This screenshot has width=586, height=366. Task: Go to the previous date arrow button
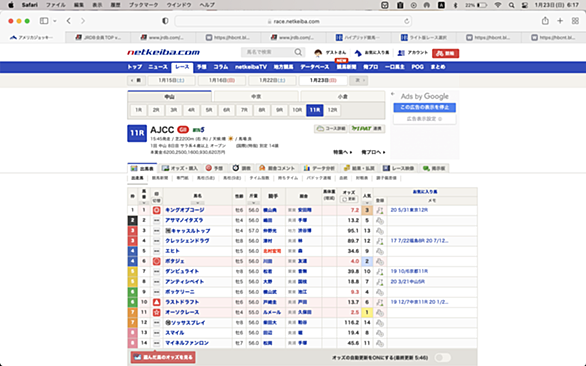136,80
